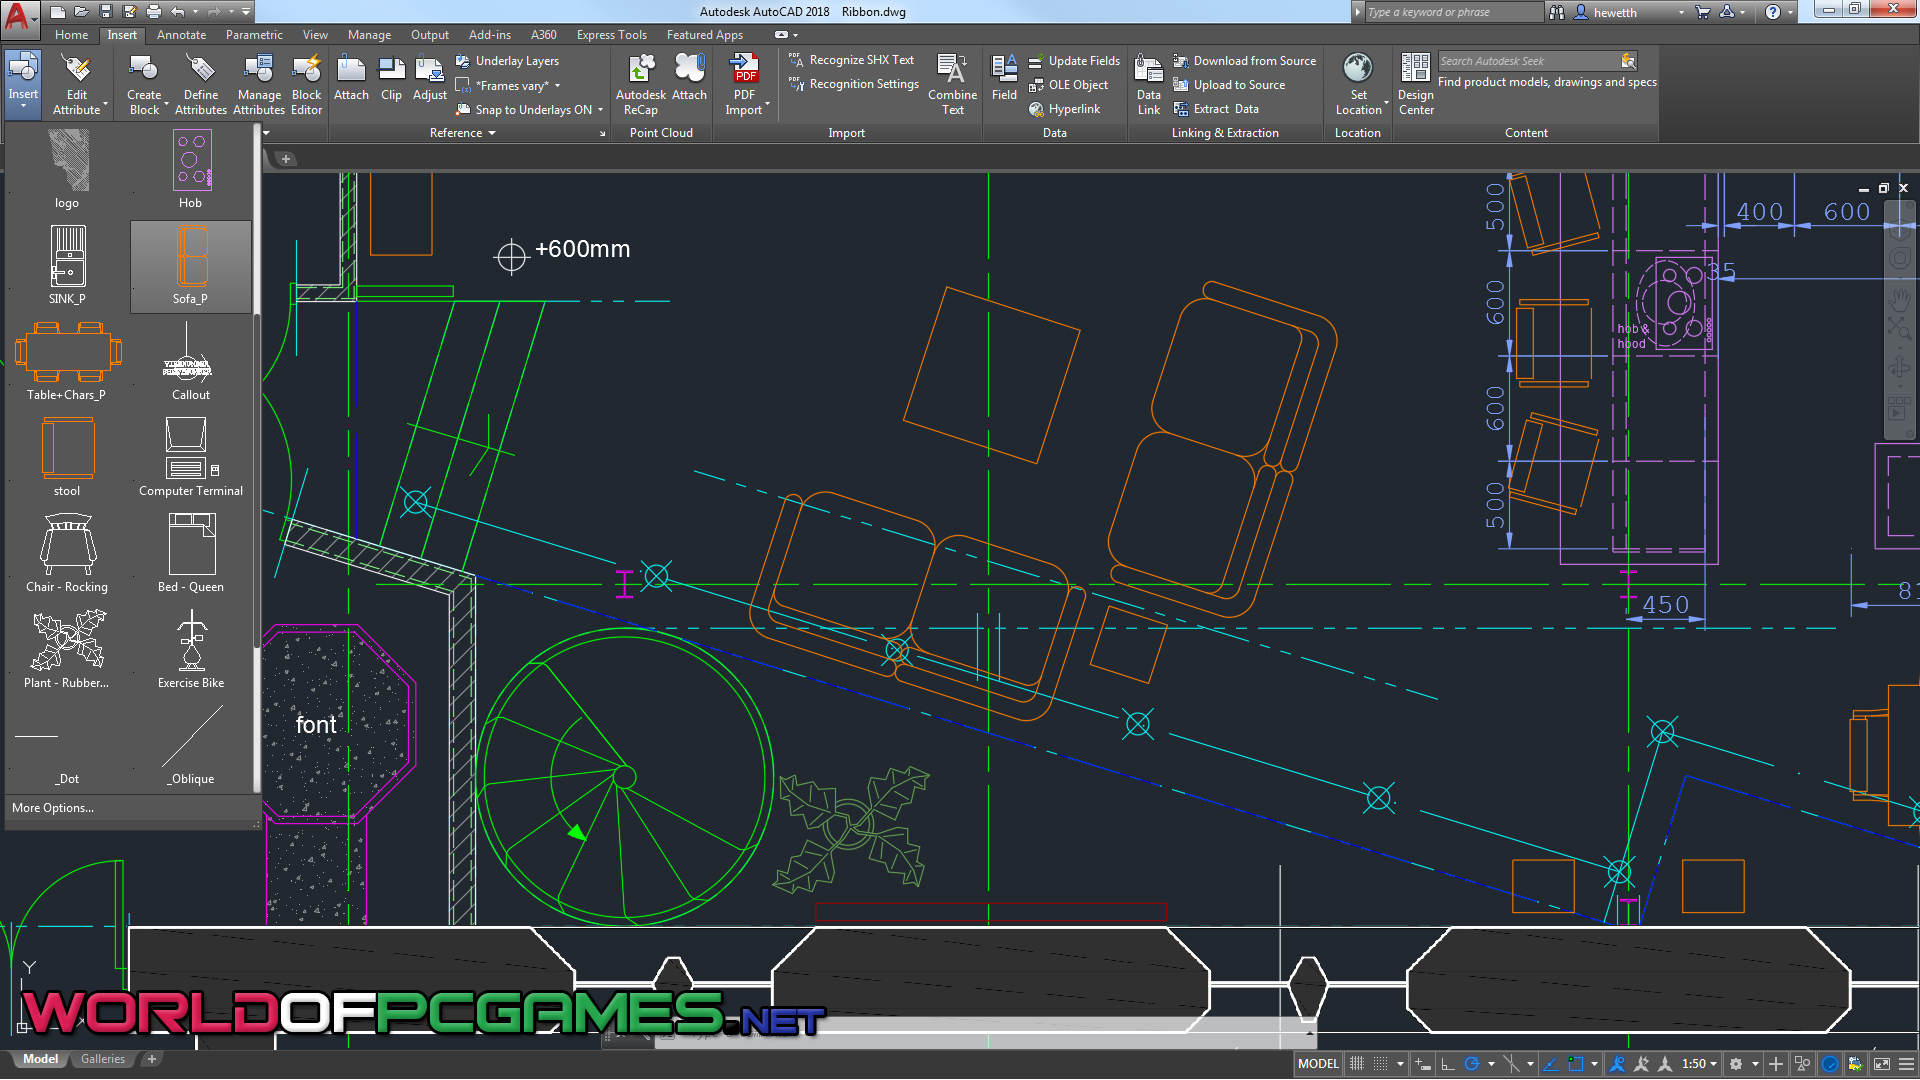Open the Help question mark icon
This screenshot has height=1080, width=1920.
[x=1773, y=12]
